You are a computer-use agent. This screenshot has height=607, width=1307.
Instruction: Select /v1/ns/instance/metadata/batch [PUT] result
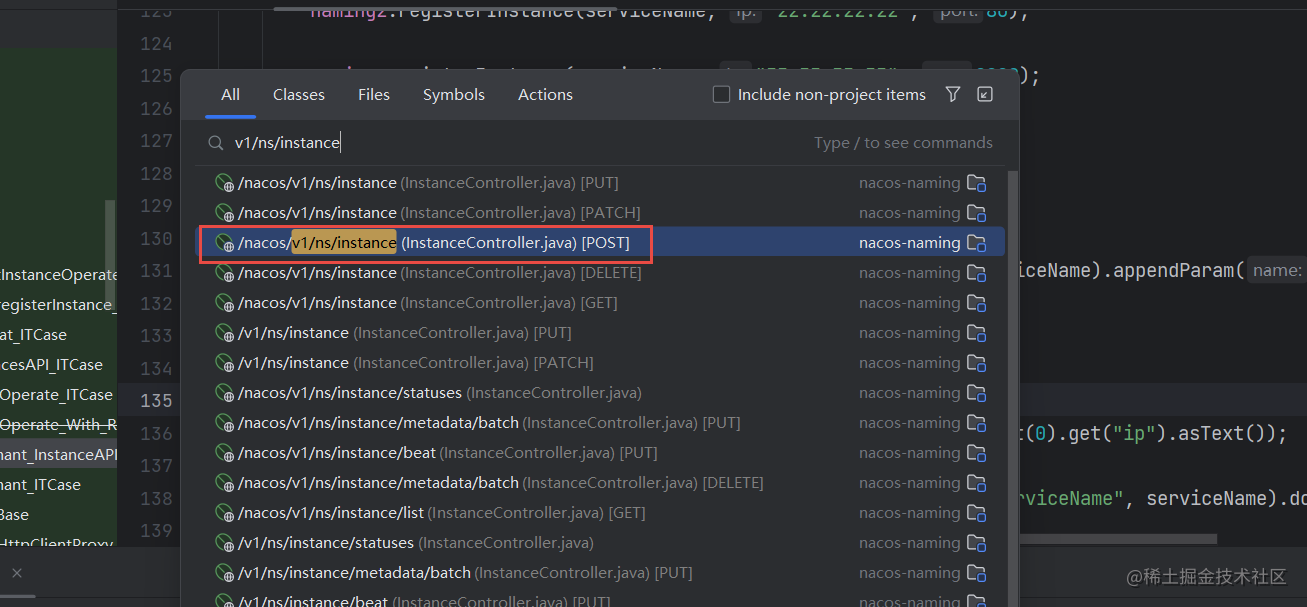(x=600, y=573)
